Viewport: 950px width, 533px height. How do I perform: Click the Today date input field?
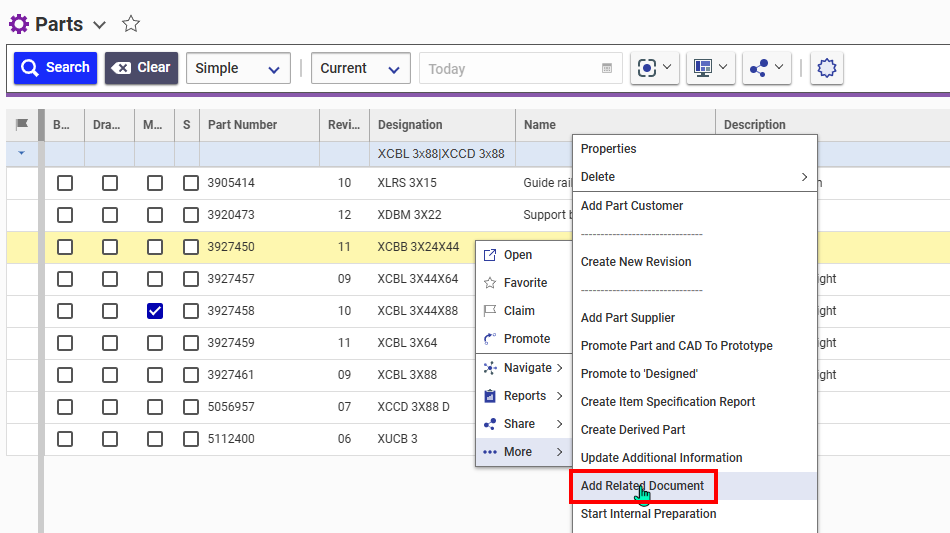pyautogui.click(x=510, y=69)
